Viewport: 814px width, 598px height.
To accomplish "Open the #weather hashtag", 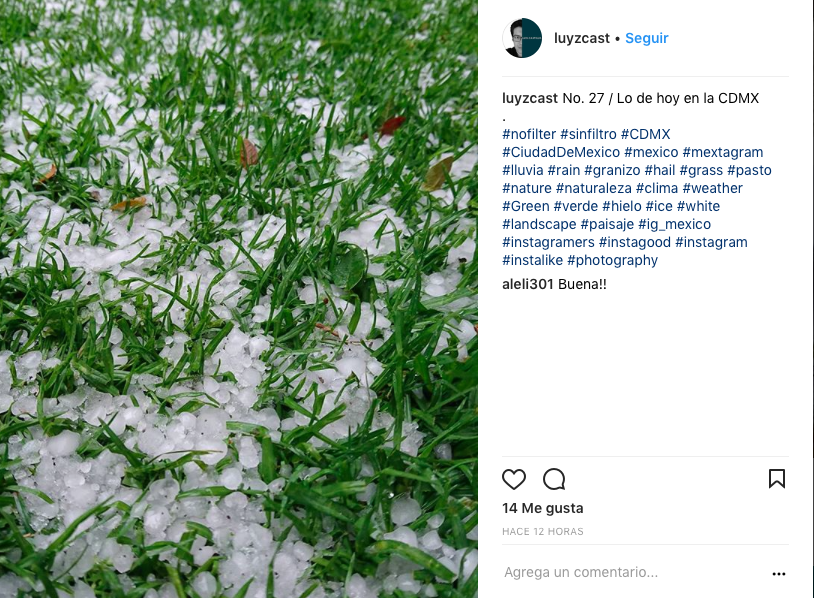I will tap(712, 188).
